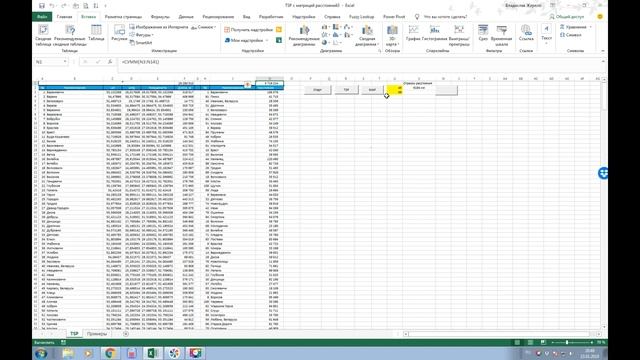Switch to the Developer (Разработчик) tab
The height and width of the screenshot is (360, 640).
point(271,17)
